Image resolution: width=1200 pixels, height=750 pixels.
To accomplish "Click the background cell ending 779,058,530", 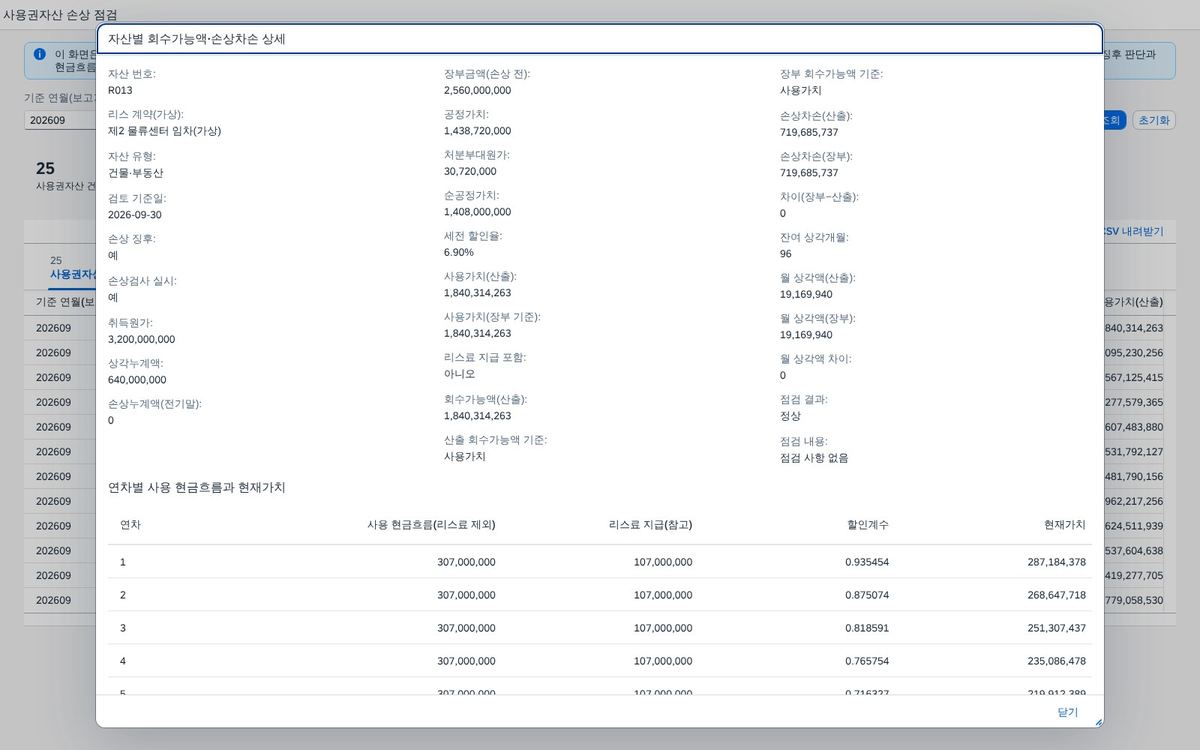I will (x=1133, y=600).
